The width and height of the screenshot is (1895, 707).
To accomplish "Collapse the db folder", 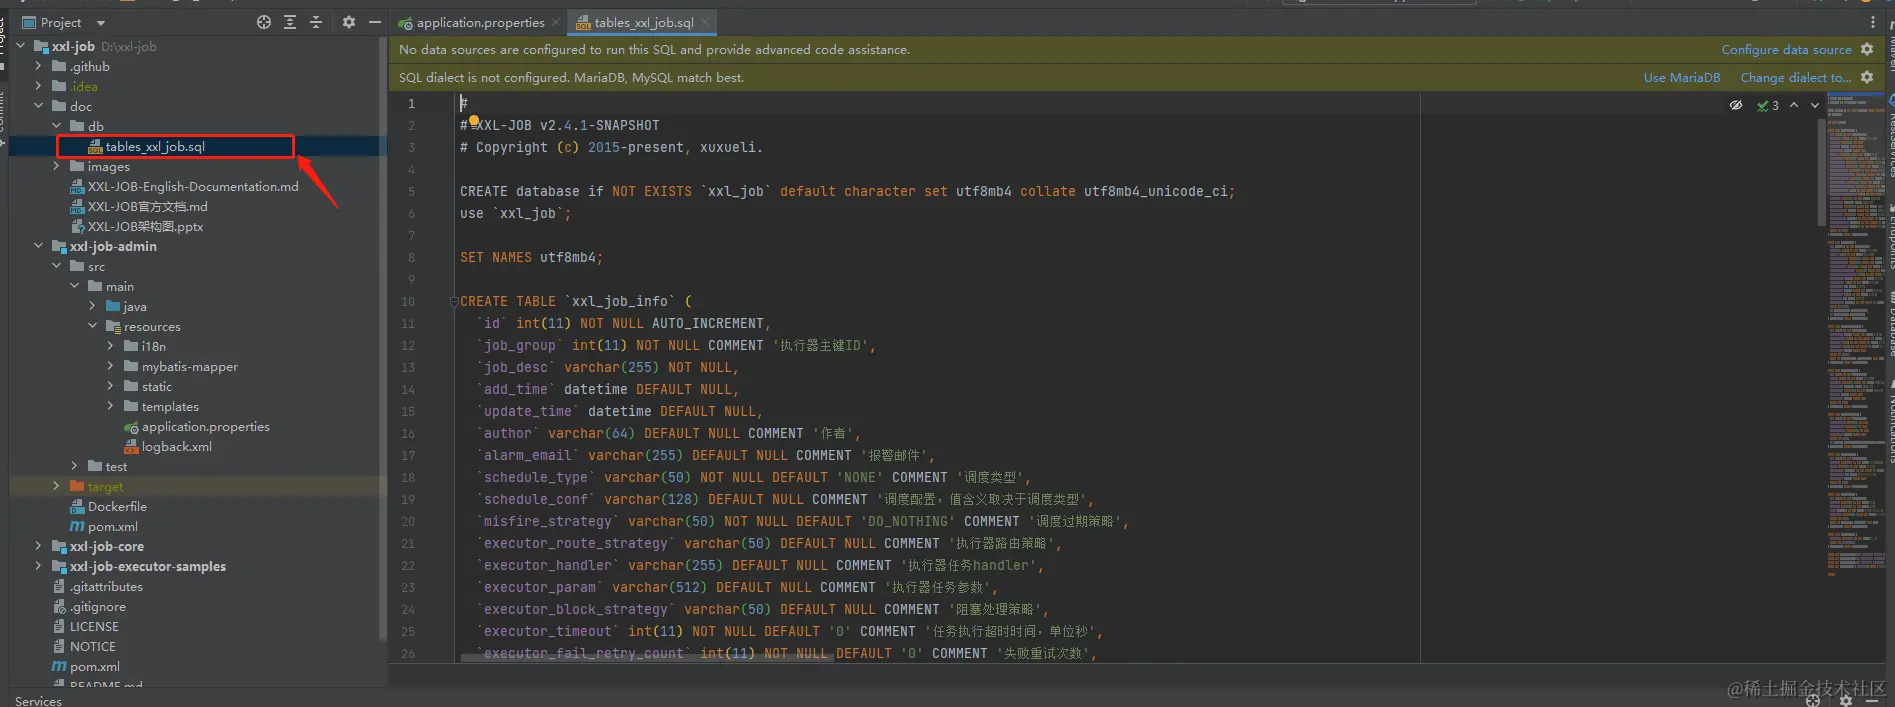I will [57, 126].
